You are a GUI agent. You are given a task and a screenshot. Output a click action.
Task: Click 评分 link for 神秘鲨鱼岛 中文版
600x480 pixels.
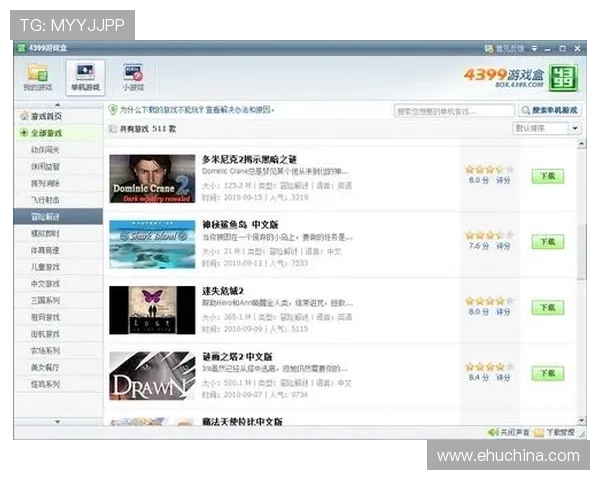point(503,246)
